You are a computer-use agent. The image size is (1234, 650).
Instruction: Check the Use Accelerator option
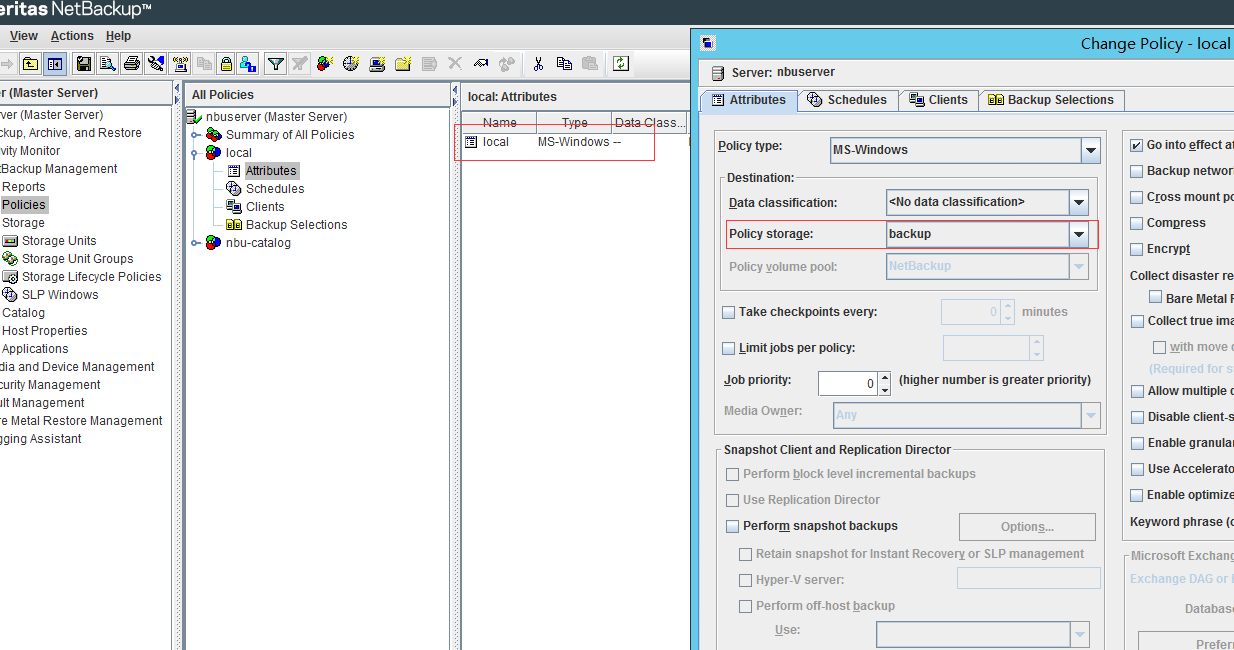pyautogui.click(x=1136, y=469)
